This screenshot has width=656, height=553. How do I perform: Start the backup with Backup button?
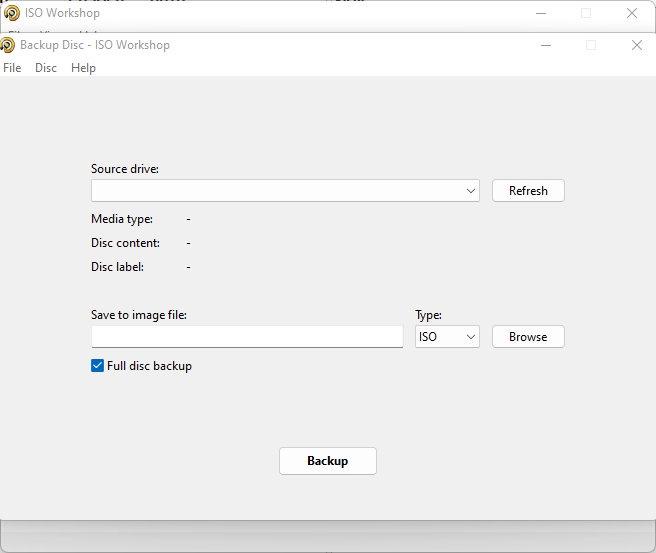(328, 461)
